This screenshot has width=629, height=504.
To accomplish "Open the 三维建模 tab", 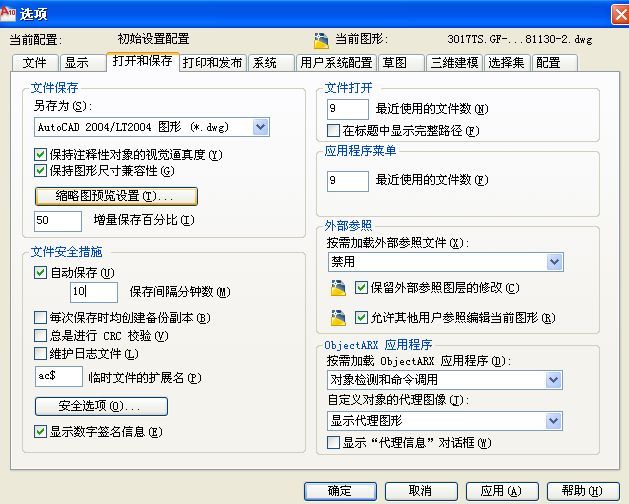I will click(452, 62).
